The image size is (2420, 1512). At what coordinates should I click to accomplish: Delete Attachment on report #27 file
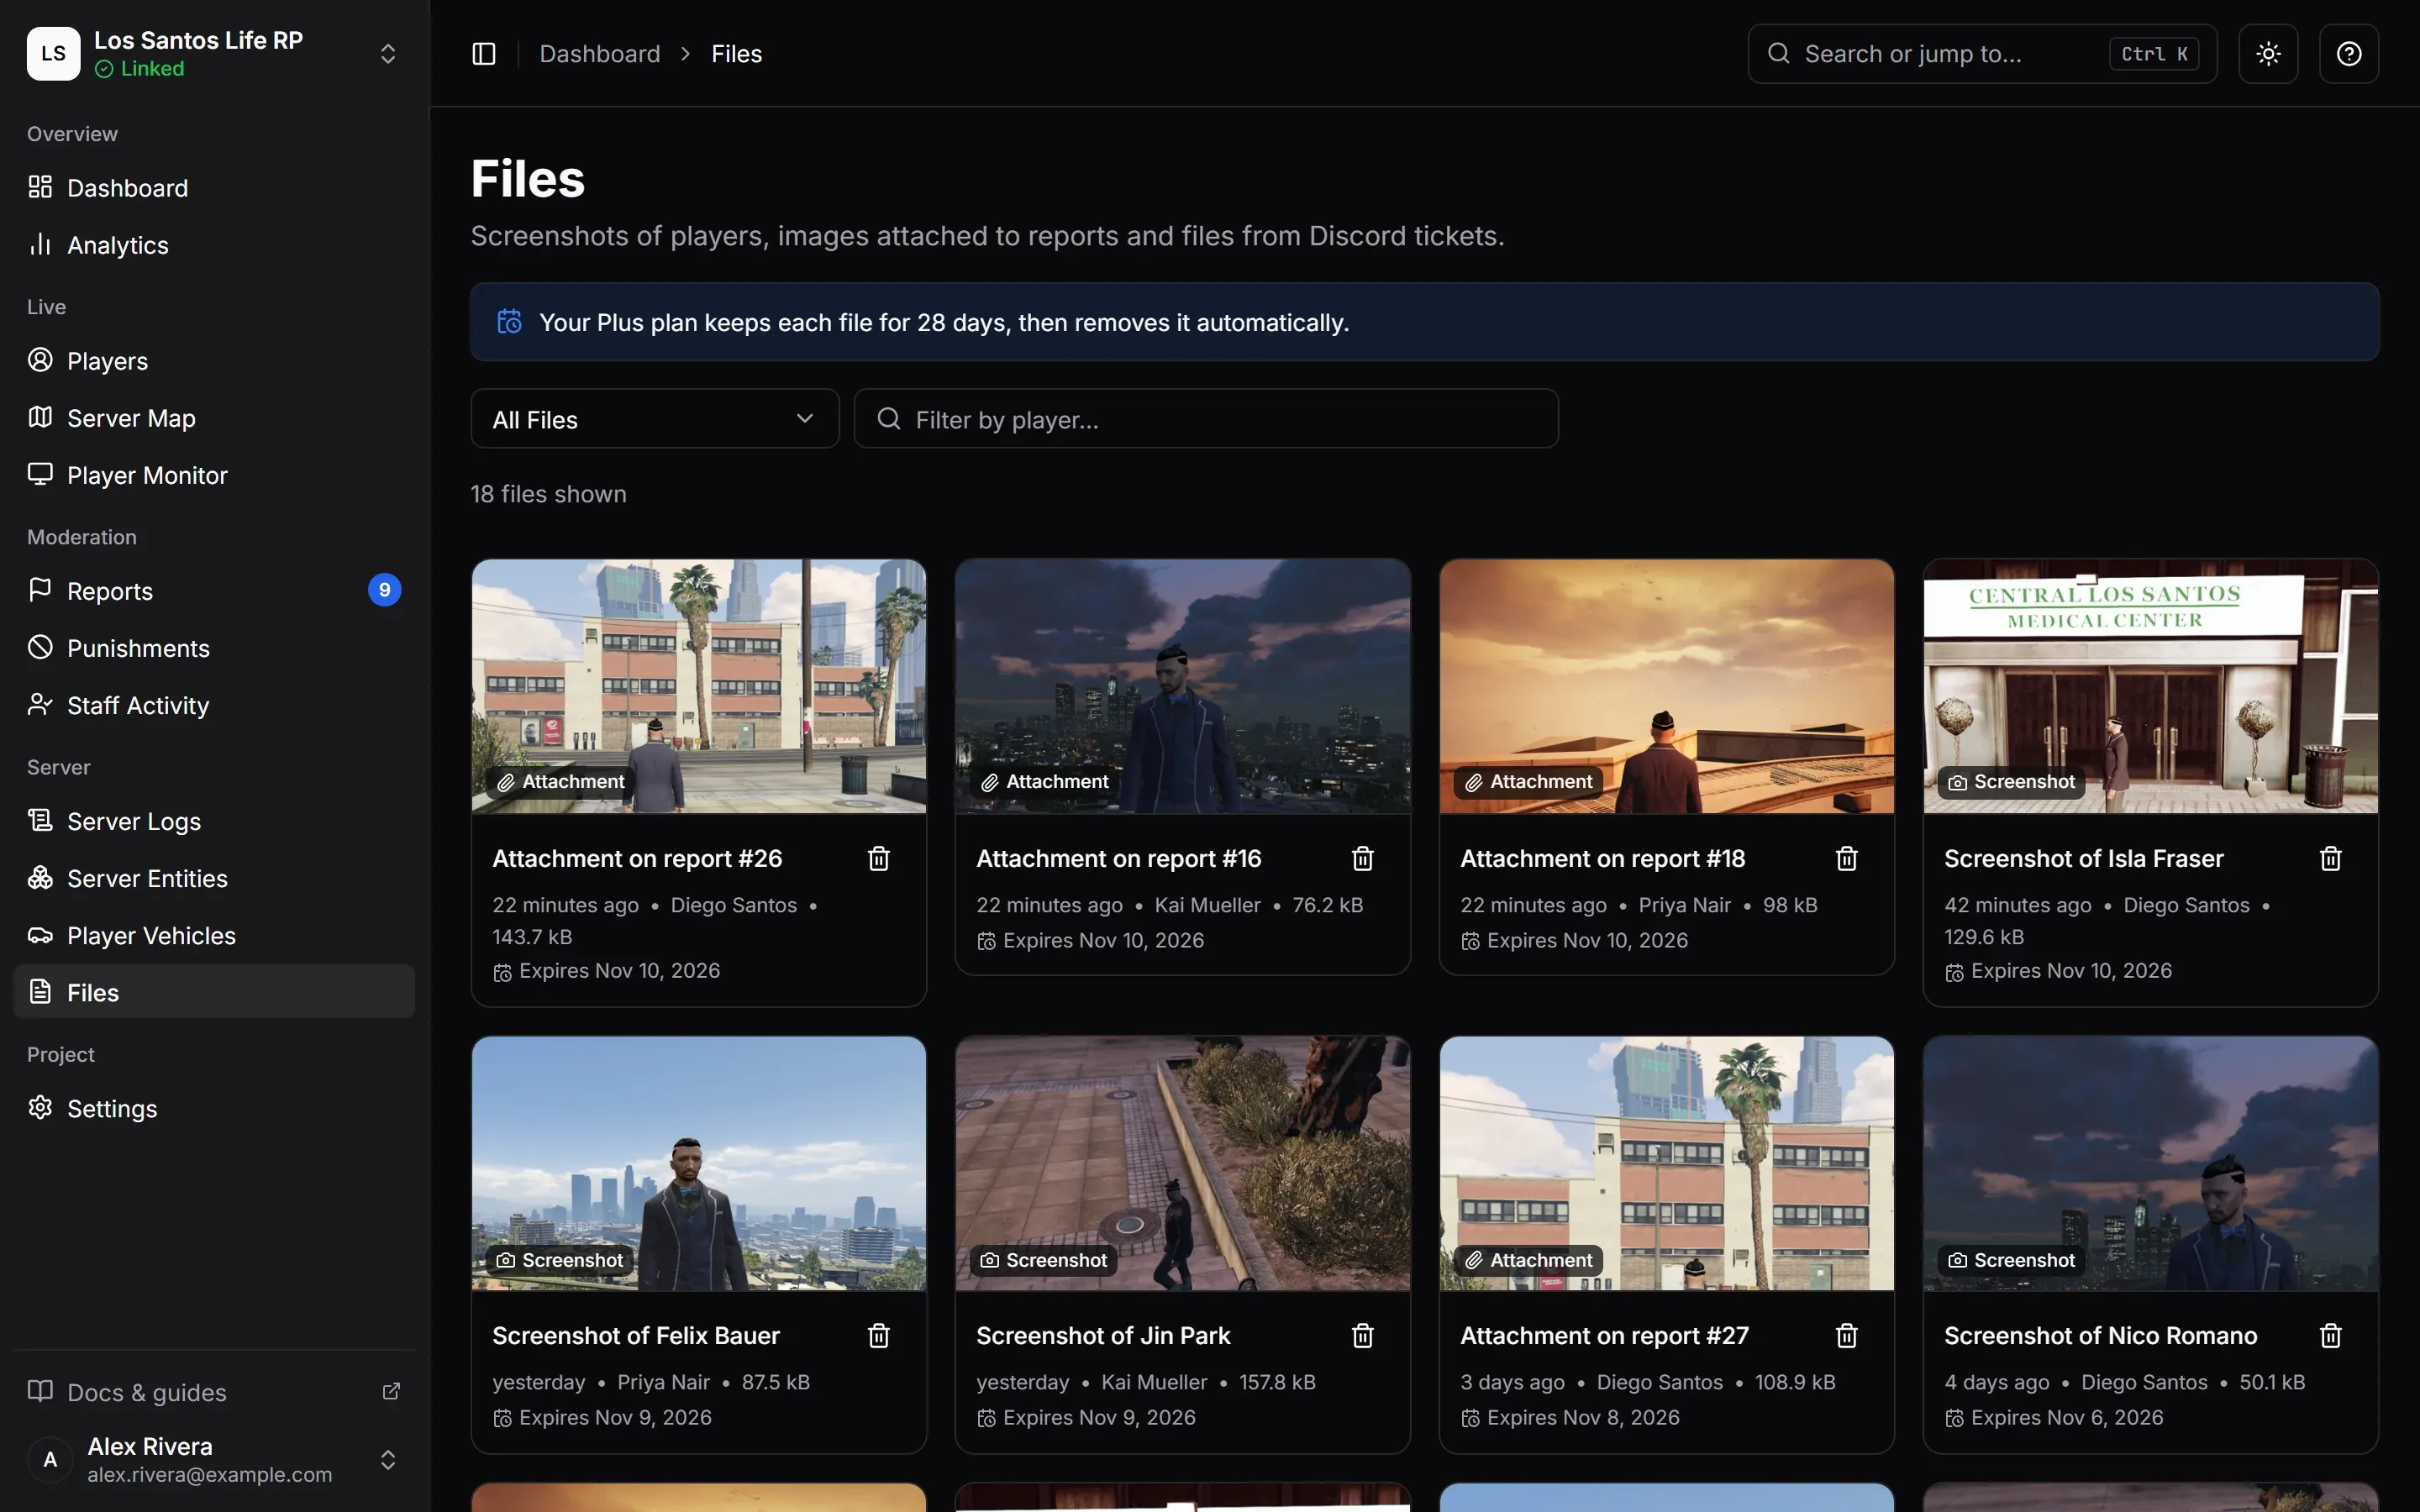tap(1847, 1336)
